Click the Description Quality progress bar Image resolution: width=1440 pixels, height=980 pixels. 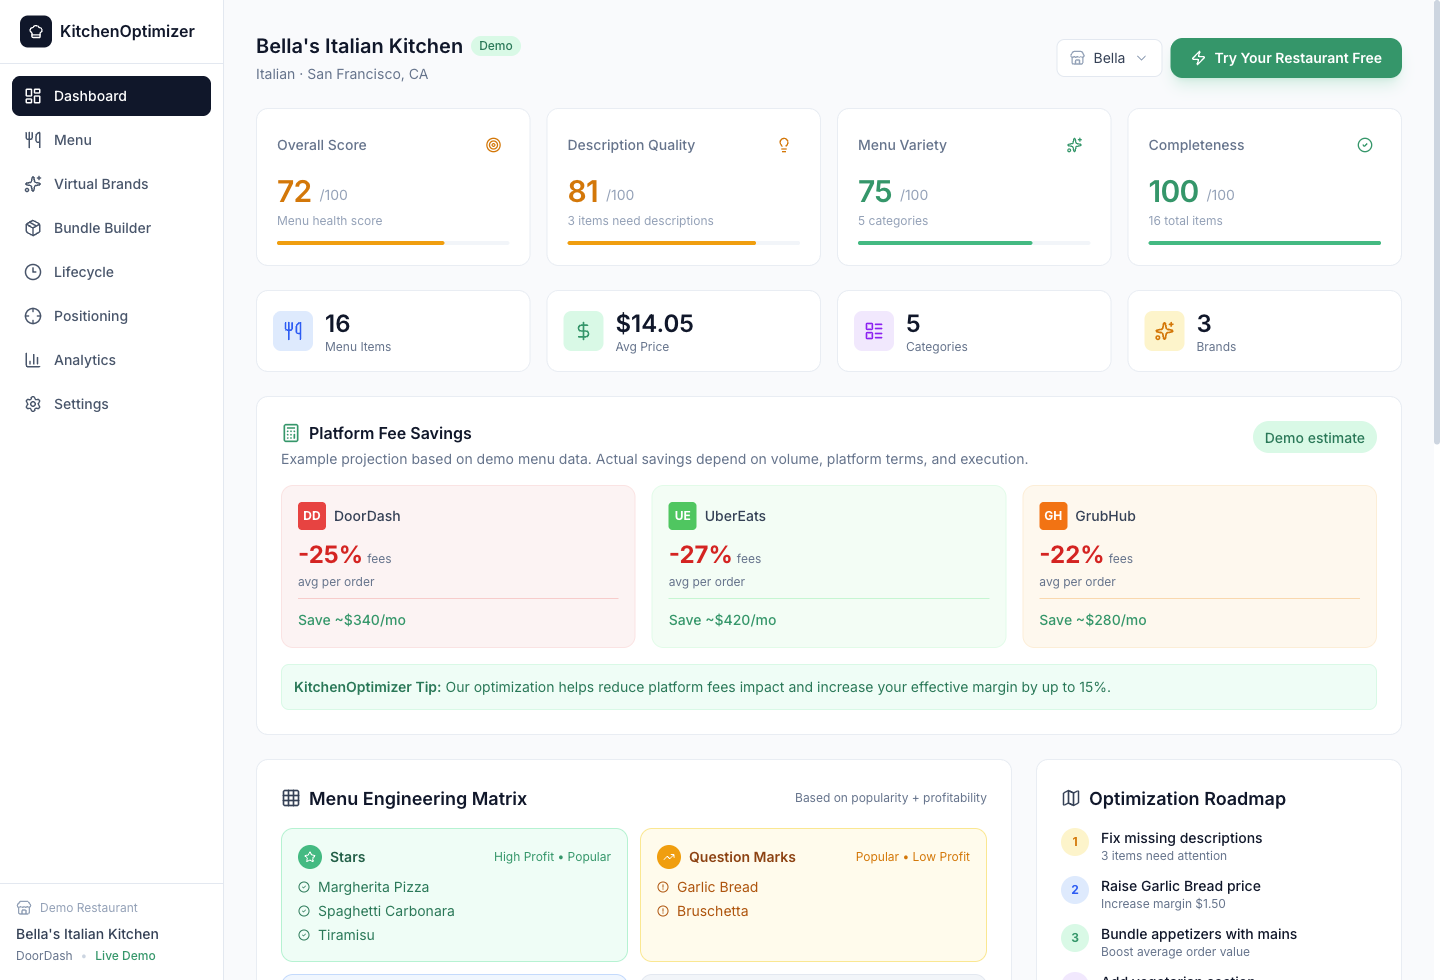point(683,243)
